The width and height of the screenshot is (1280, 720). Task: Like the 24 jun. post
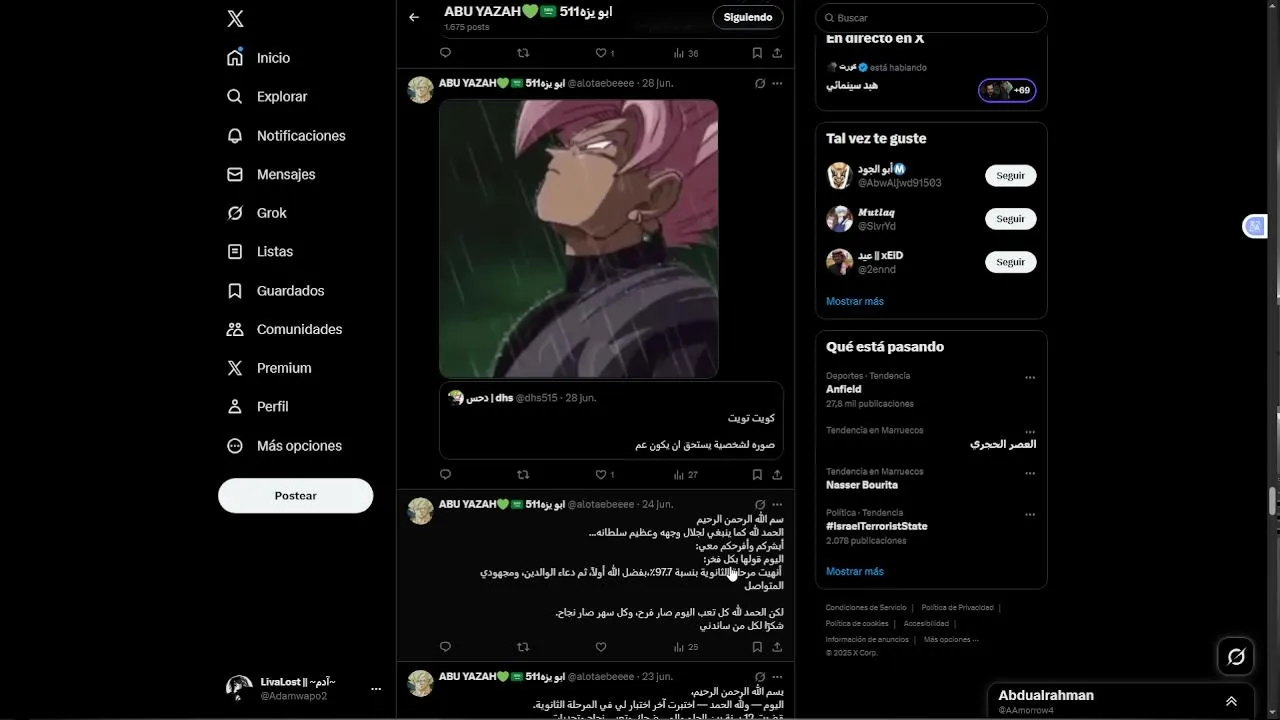click(x=601, y=647)
